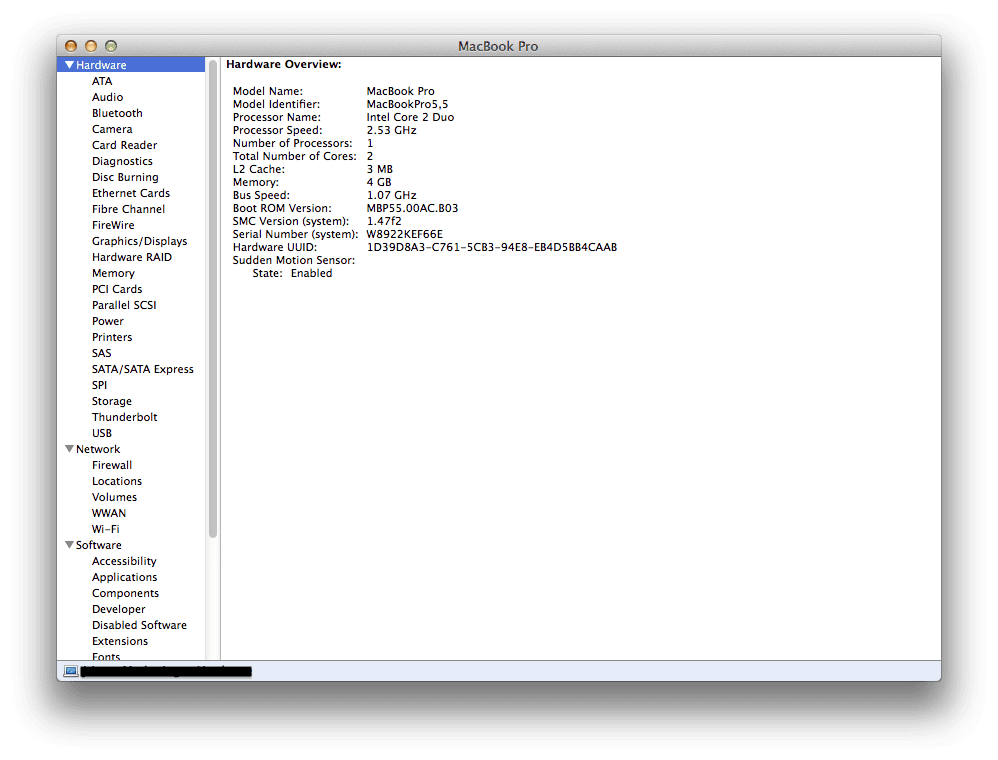Click the sidebar vertical scrollbar
Image resolution: width=998 pixels, height=760 pixels.
click(212, 300)
